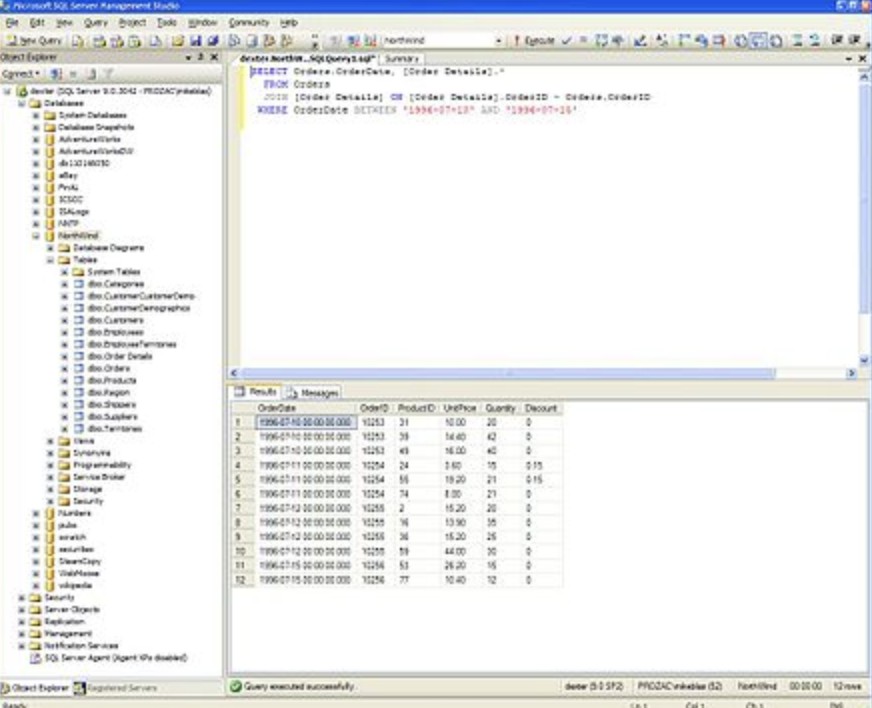Select SQL Server Agent node
The width and height of the screenshot is (872, 708).
[x=115, y=658]
